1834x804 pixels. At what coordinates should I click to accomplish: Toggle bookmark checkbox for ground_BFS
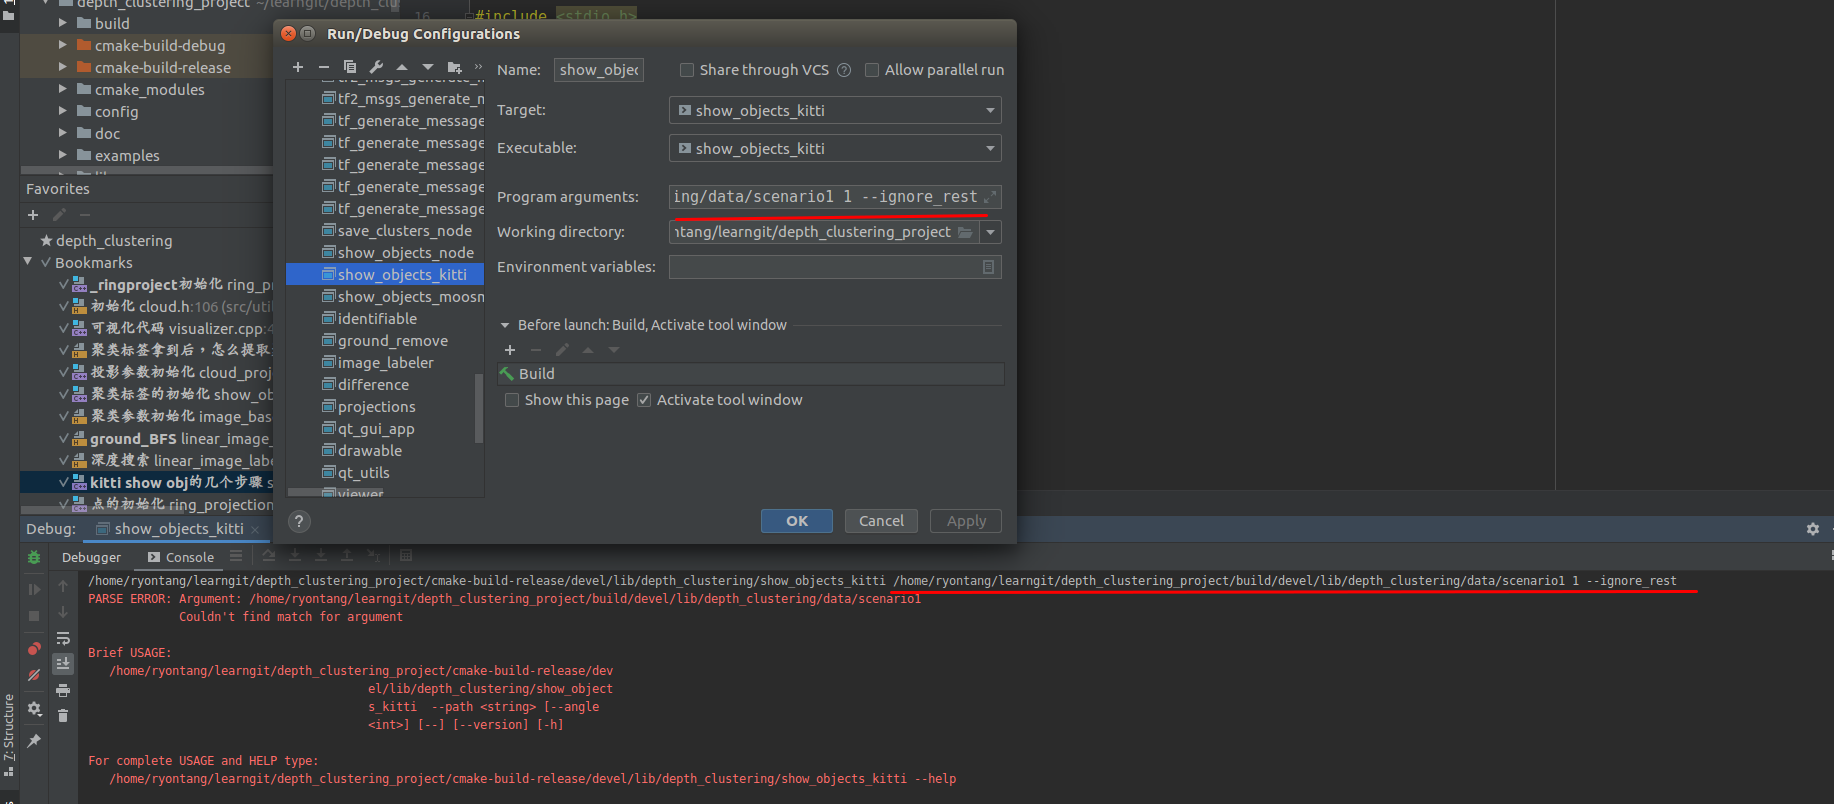tap(64, 439)
